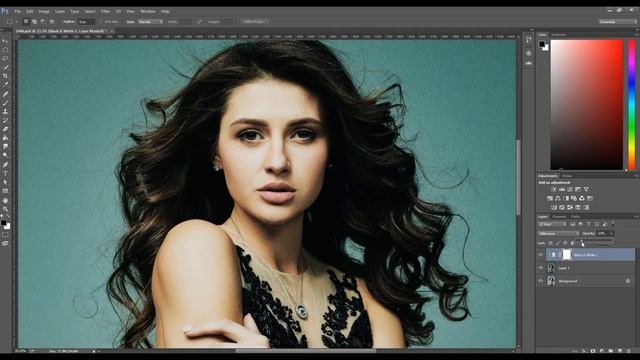640x360 pixels.
Task: Add a Levels adjustment
Action: point(562,189)
